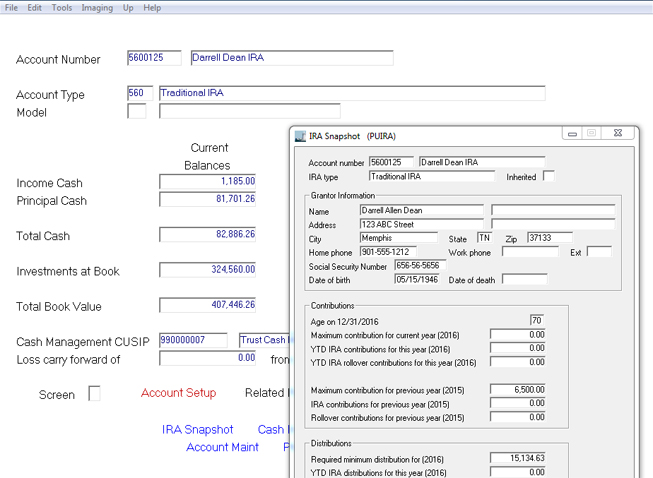Click the Total Cash value 82,886.26
This screenshot has height=478, width=653.
(207, 234)
